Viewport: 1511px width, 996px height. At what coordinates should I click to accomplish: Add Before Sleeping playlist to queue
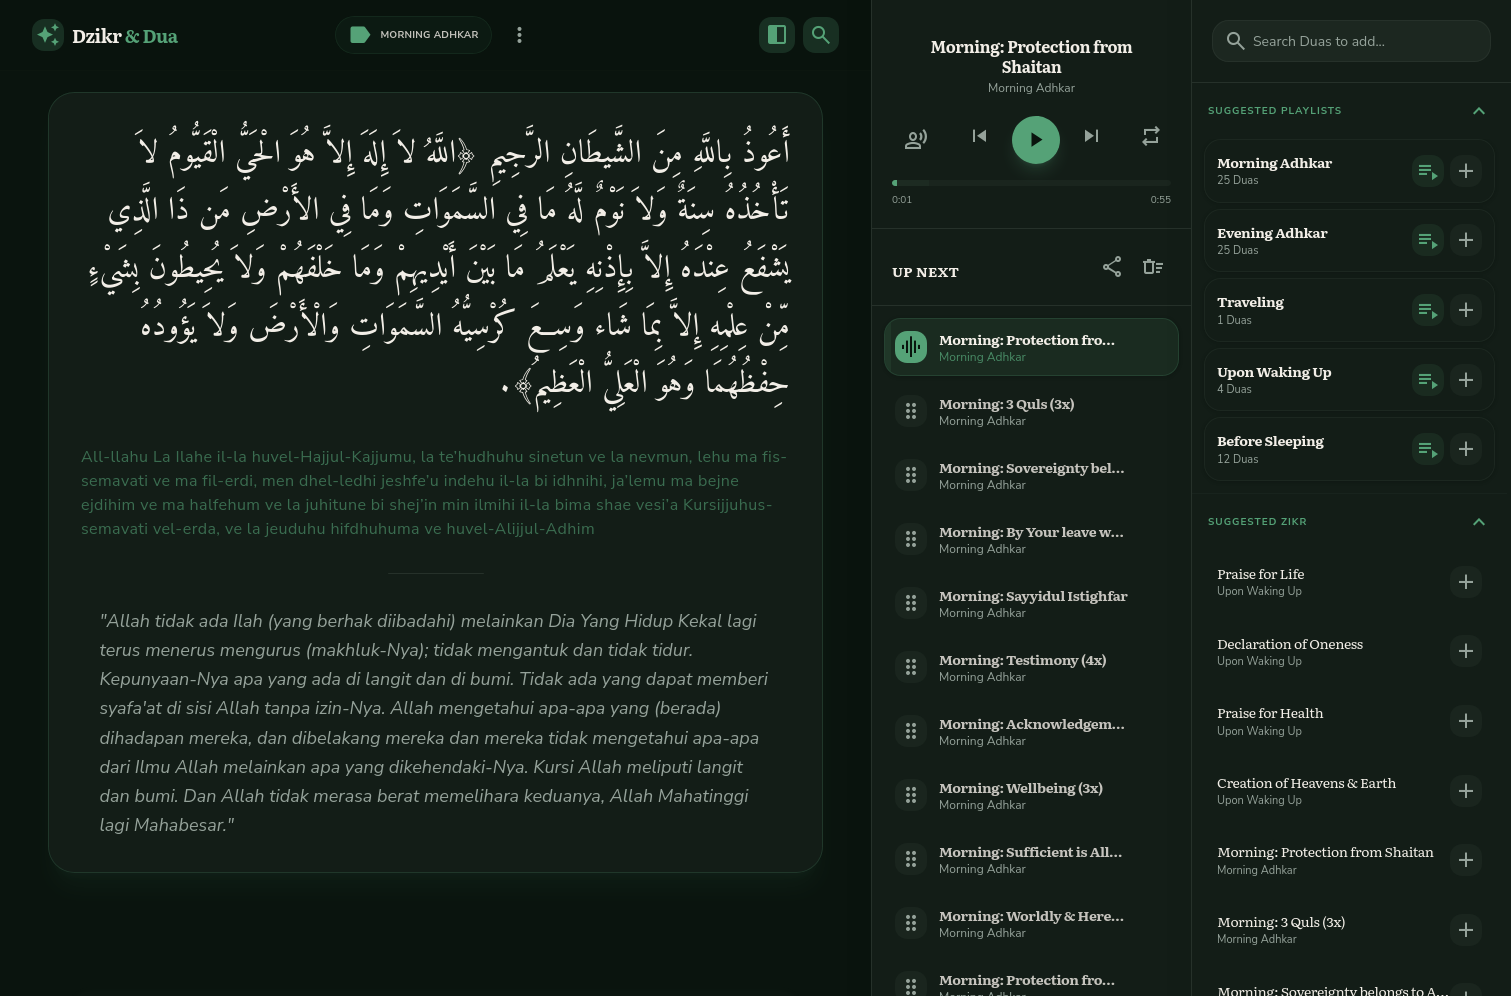[x=1466, y=449]
